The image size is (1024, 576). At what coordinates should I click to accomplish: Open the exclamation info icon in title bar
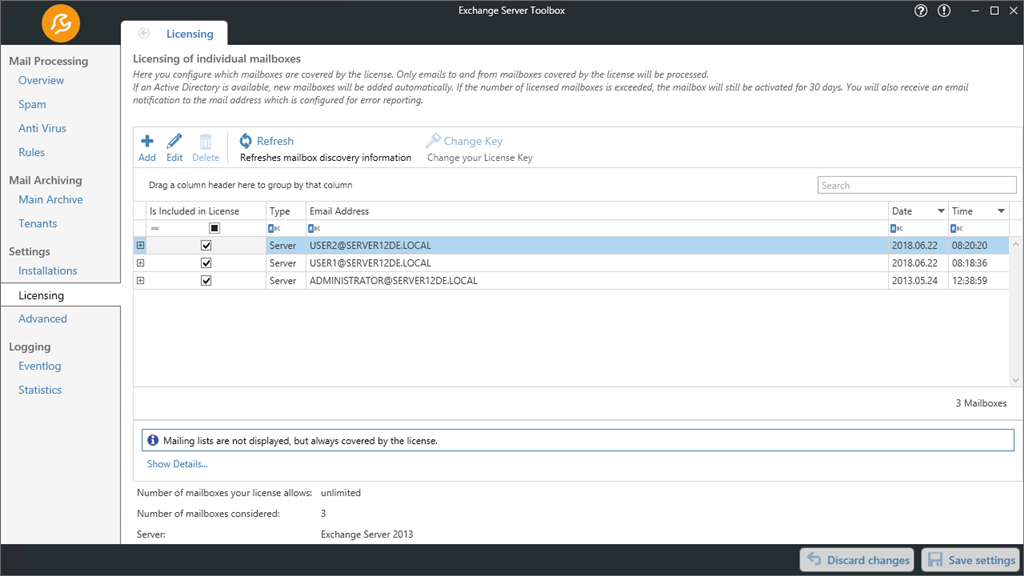(944, 10)
